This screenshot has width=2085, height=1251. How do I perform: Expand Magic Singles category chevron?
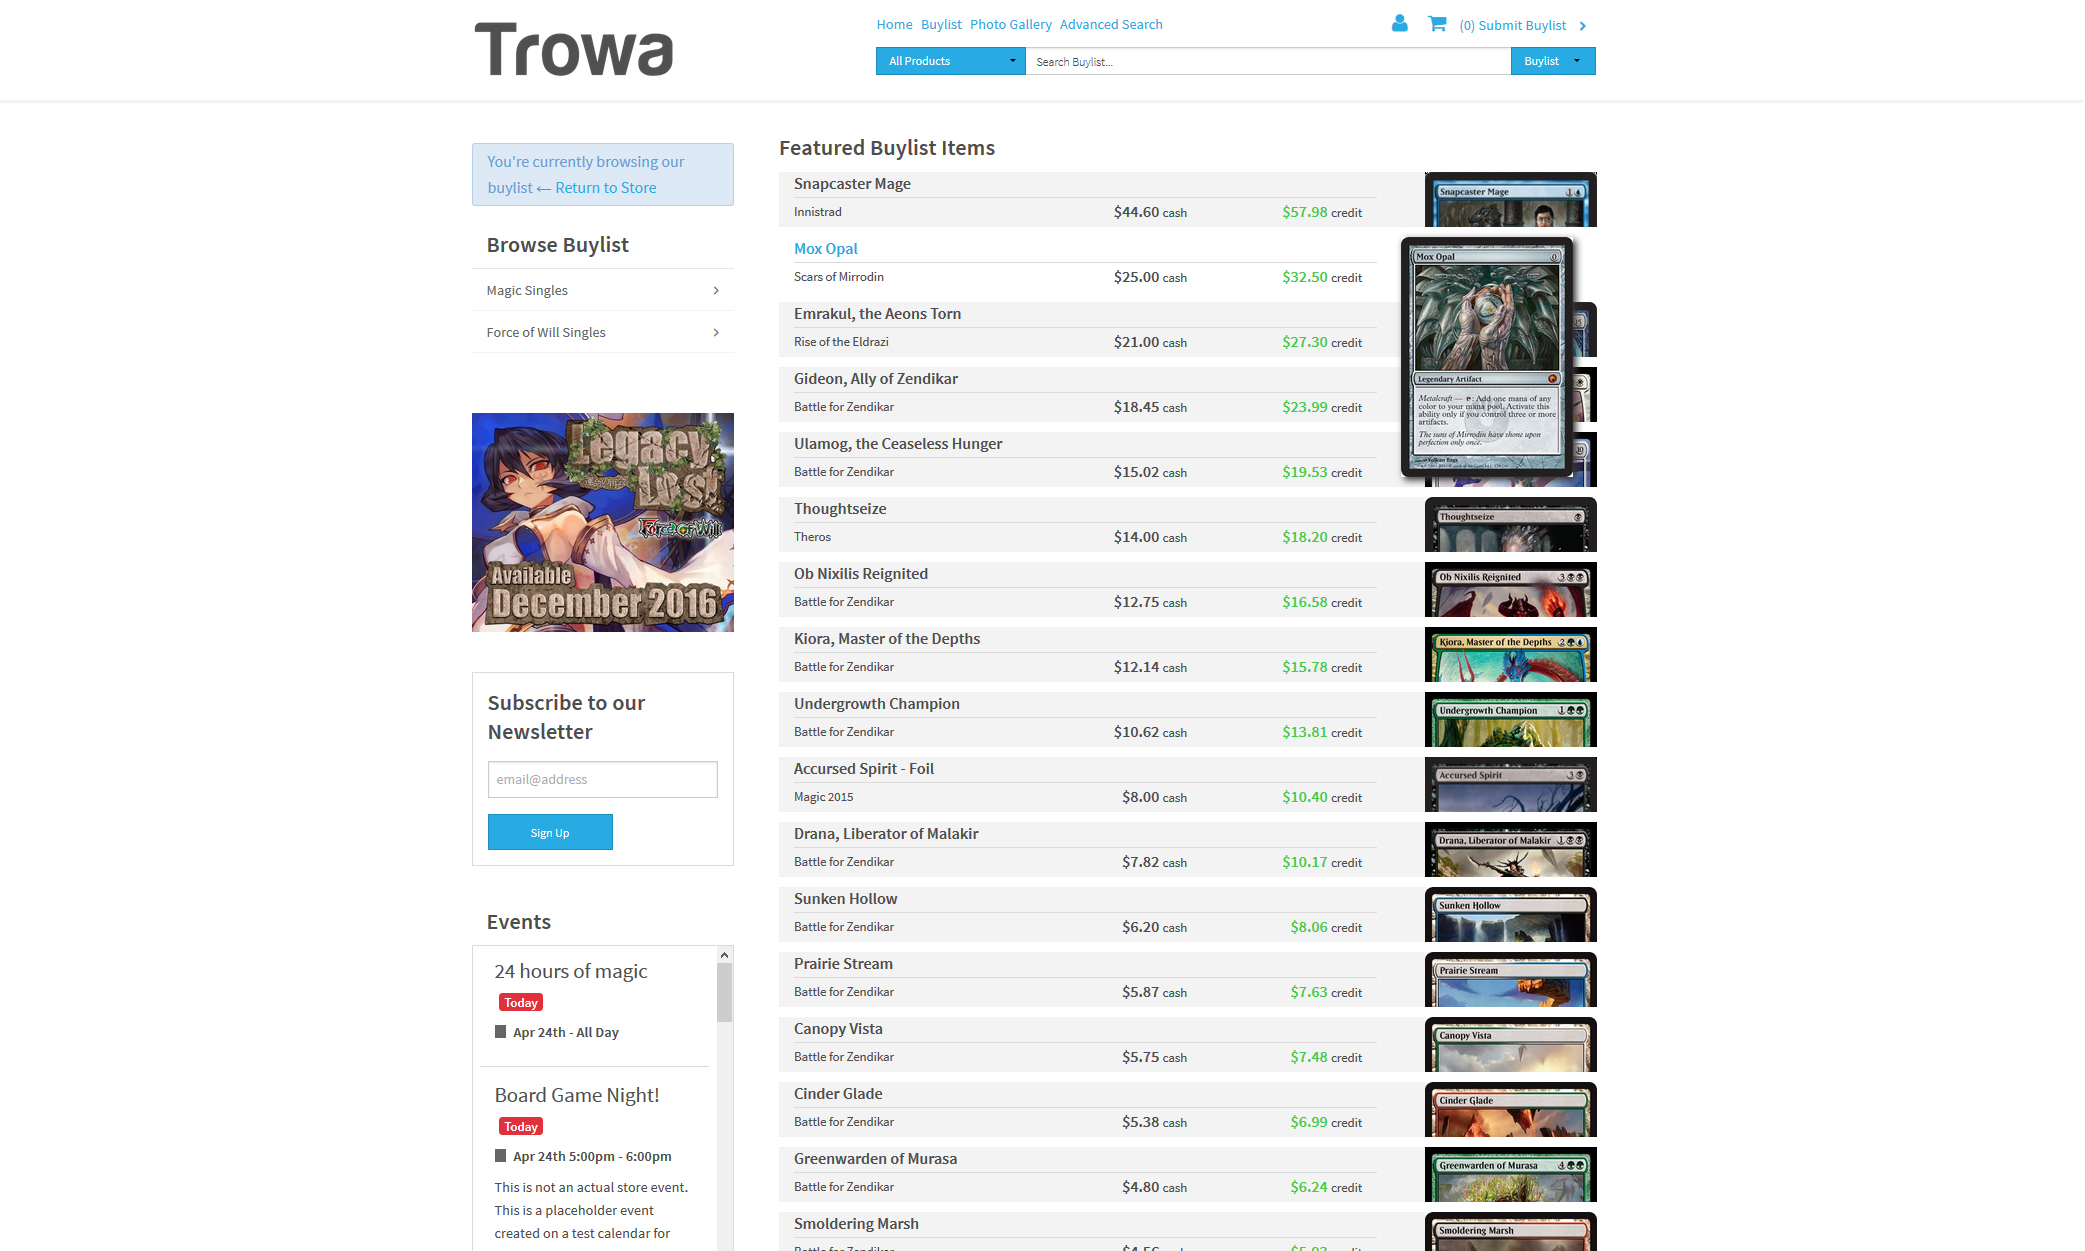[716, 291]
